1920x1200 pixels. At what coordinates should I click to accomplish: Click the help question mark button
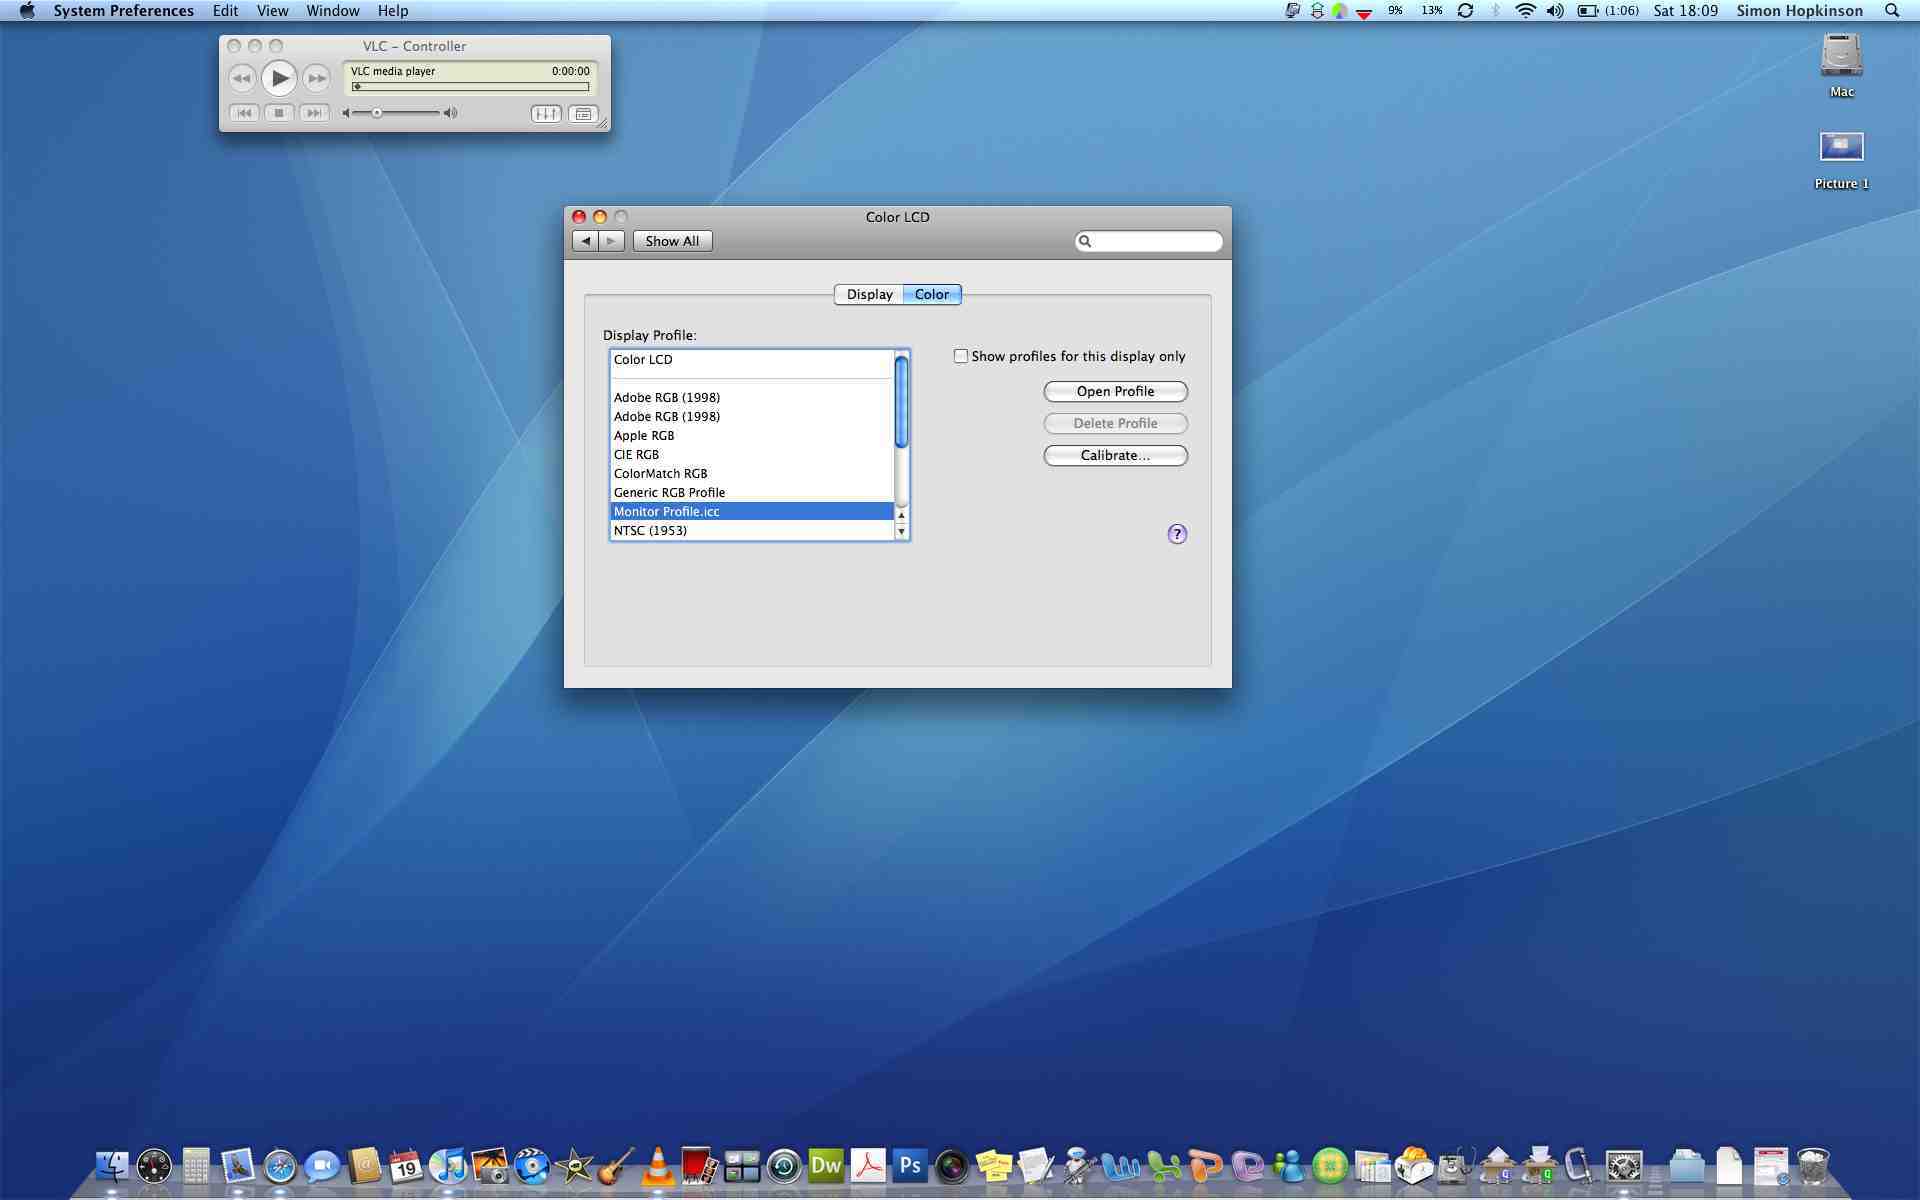(1177, 534)
